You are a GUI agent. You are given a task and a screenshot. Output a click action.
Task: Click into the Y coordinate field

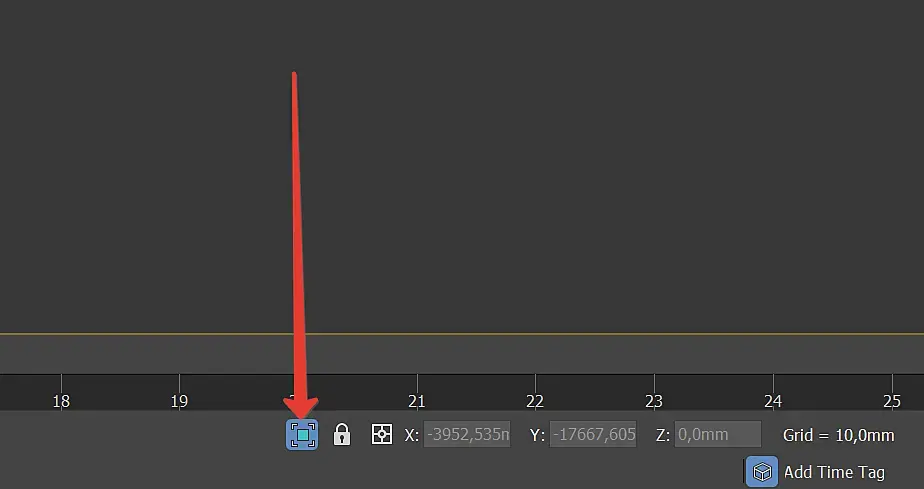[x=593, y=435]
